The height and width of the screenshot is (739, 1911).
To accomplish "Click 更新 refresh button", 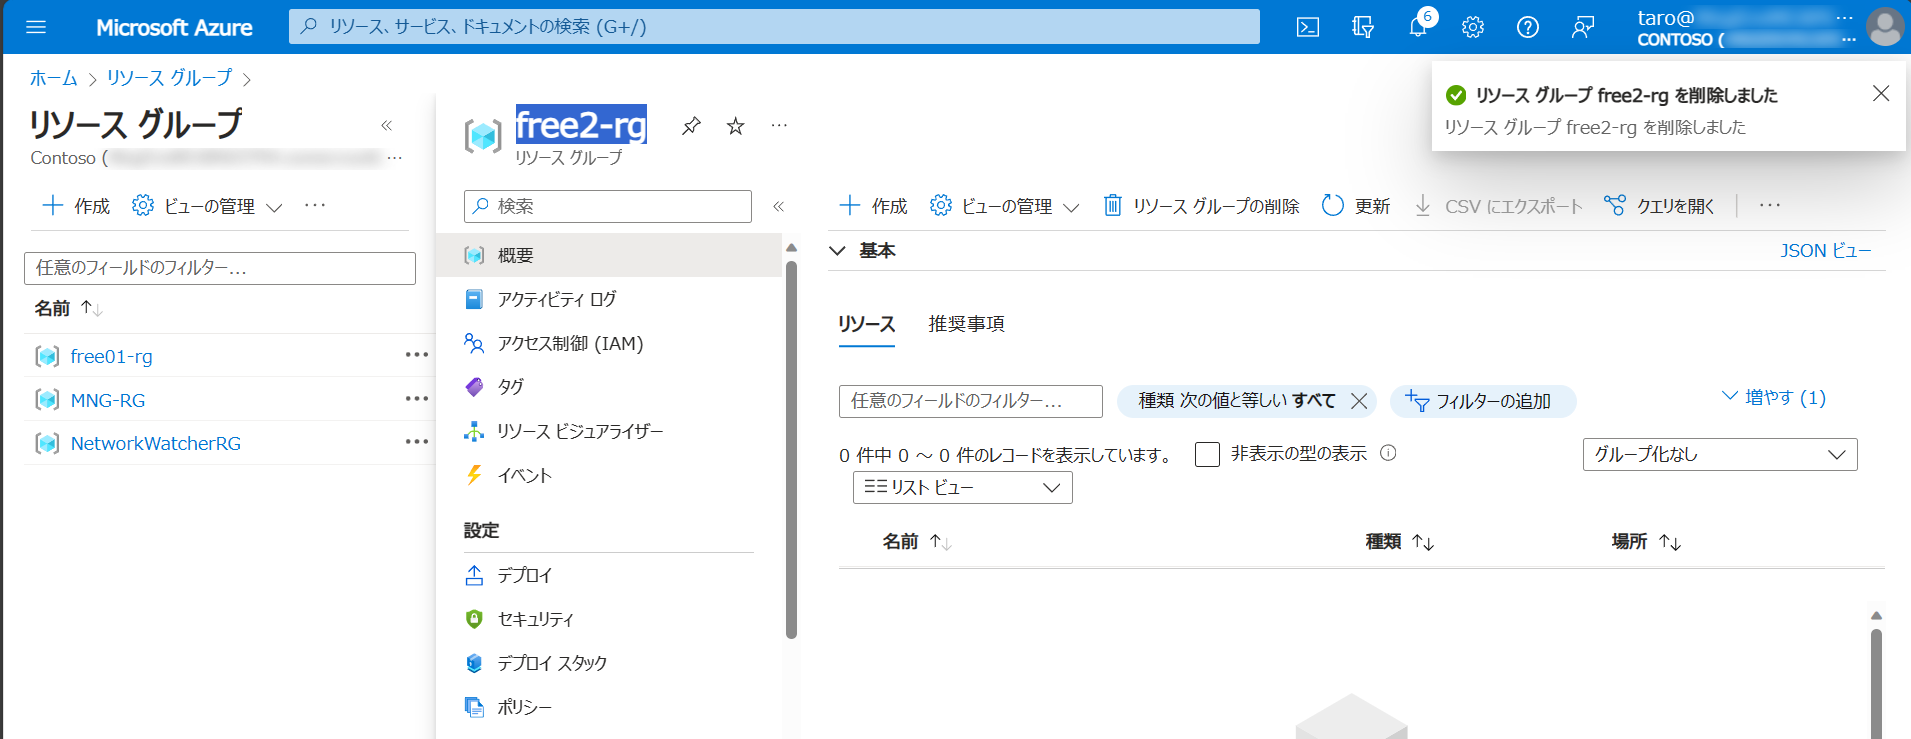I will click(1356, 206).
